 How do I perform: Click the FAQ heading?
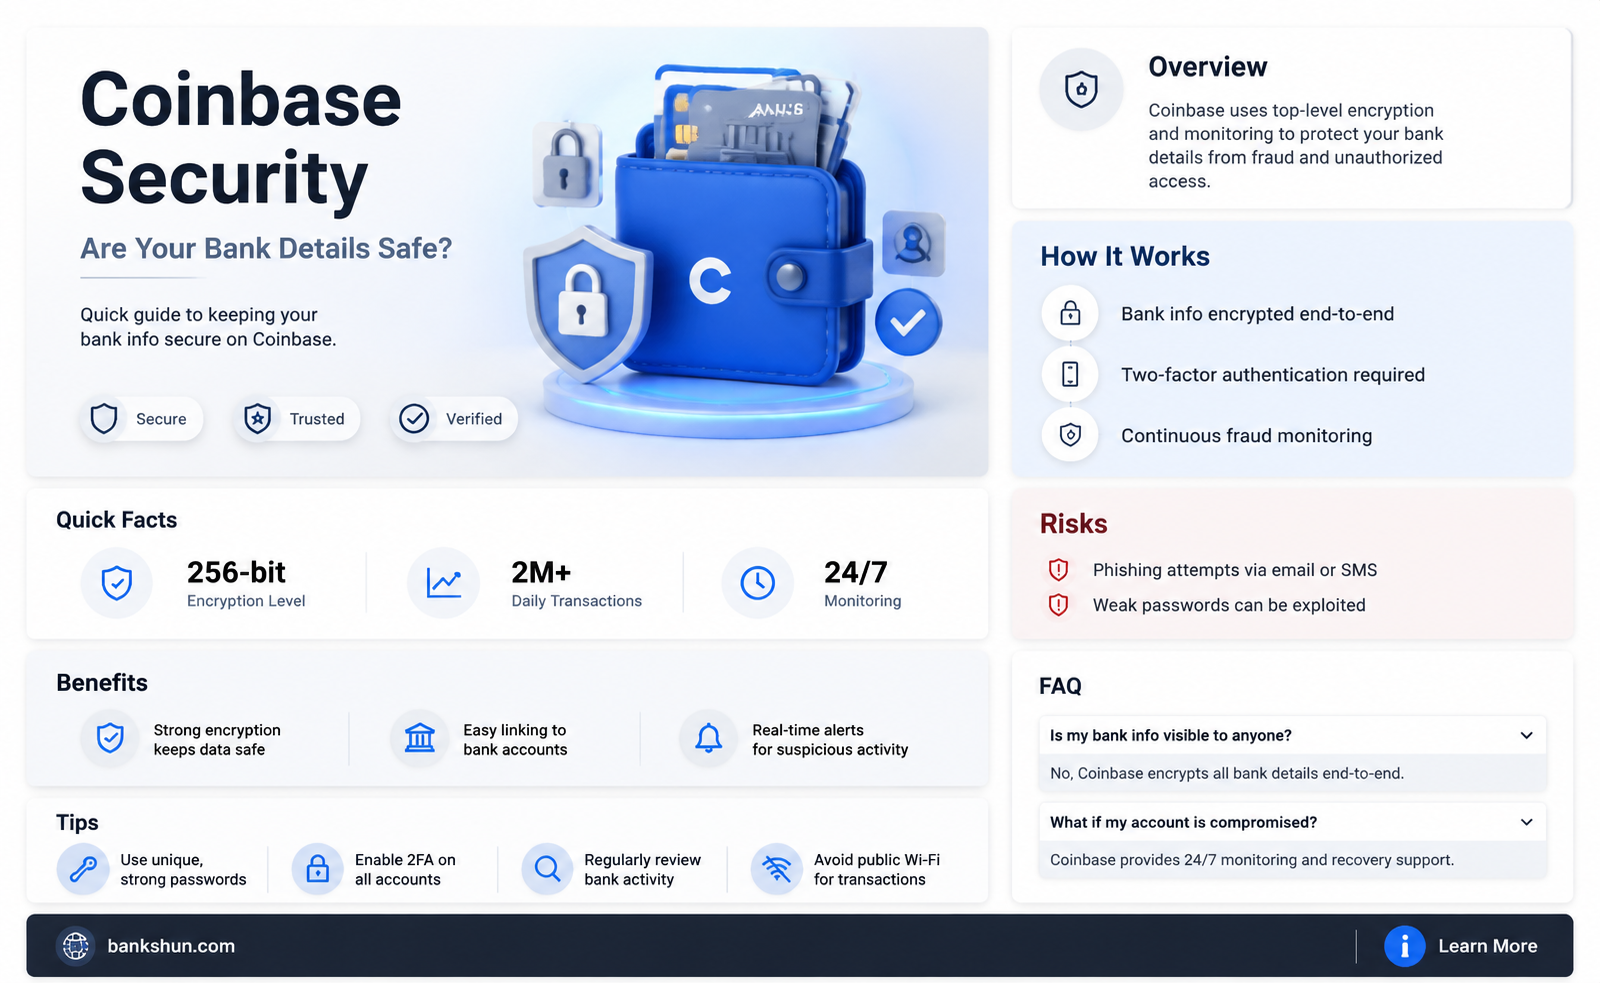click(x=1060, y=686)
